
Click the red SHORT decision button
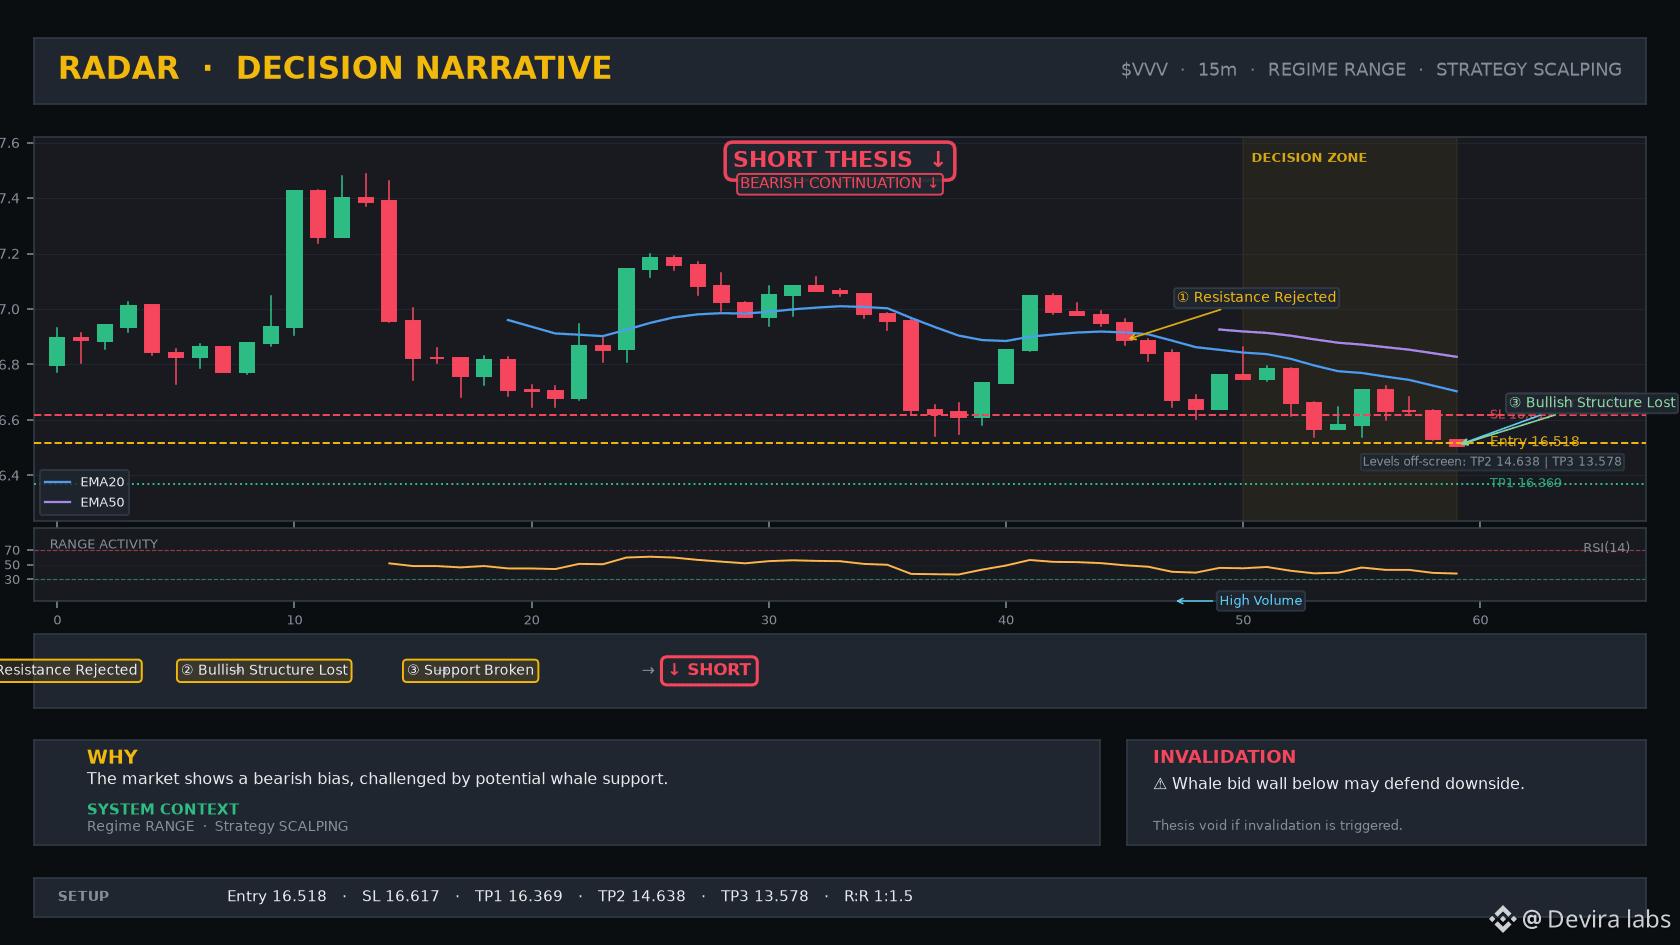(709, 670)
